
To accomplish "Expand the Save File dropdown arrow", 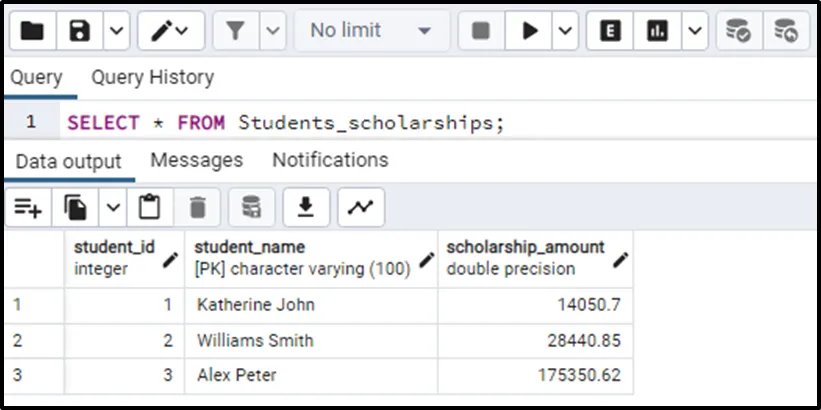I will pos(116,31).
